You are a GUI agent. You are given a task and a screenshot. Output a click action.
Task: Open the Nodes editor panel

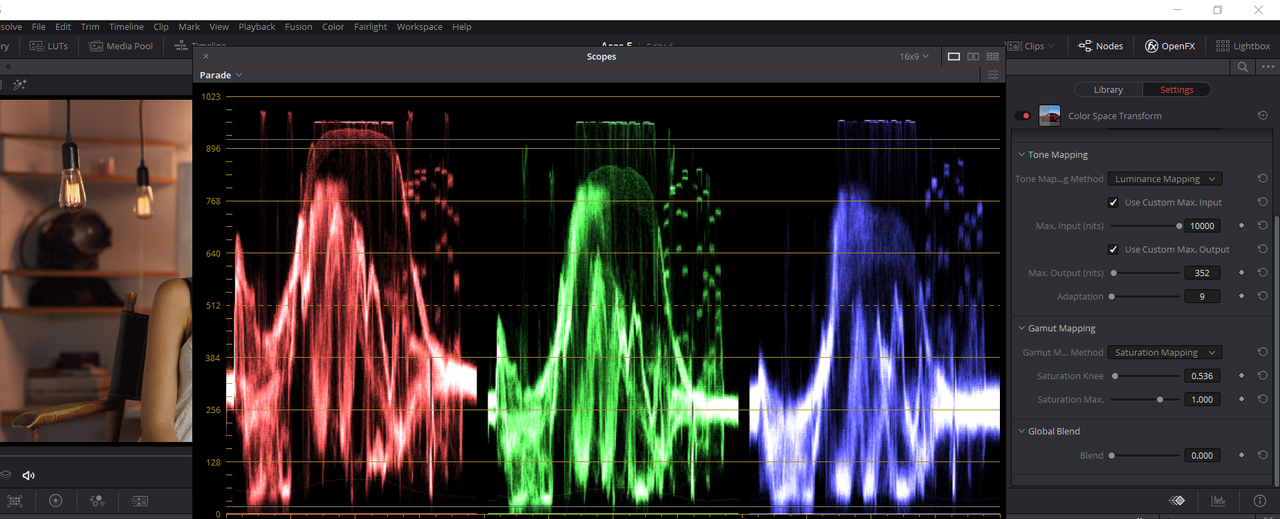click(x=1101, y=46)
